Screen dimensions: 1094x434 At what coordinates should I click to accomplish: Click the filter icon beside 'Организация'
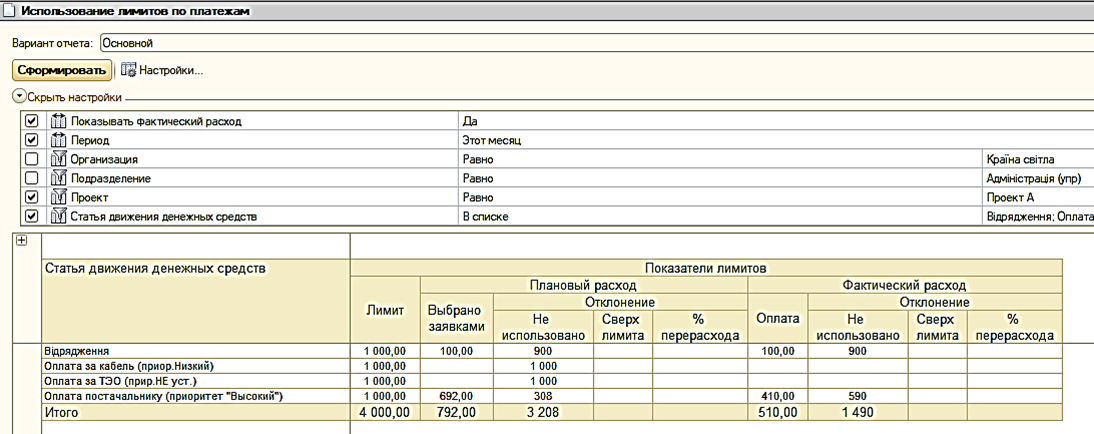point(58,159)
